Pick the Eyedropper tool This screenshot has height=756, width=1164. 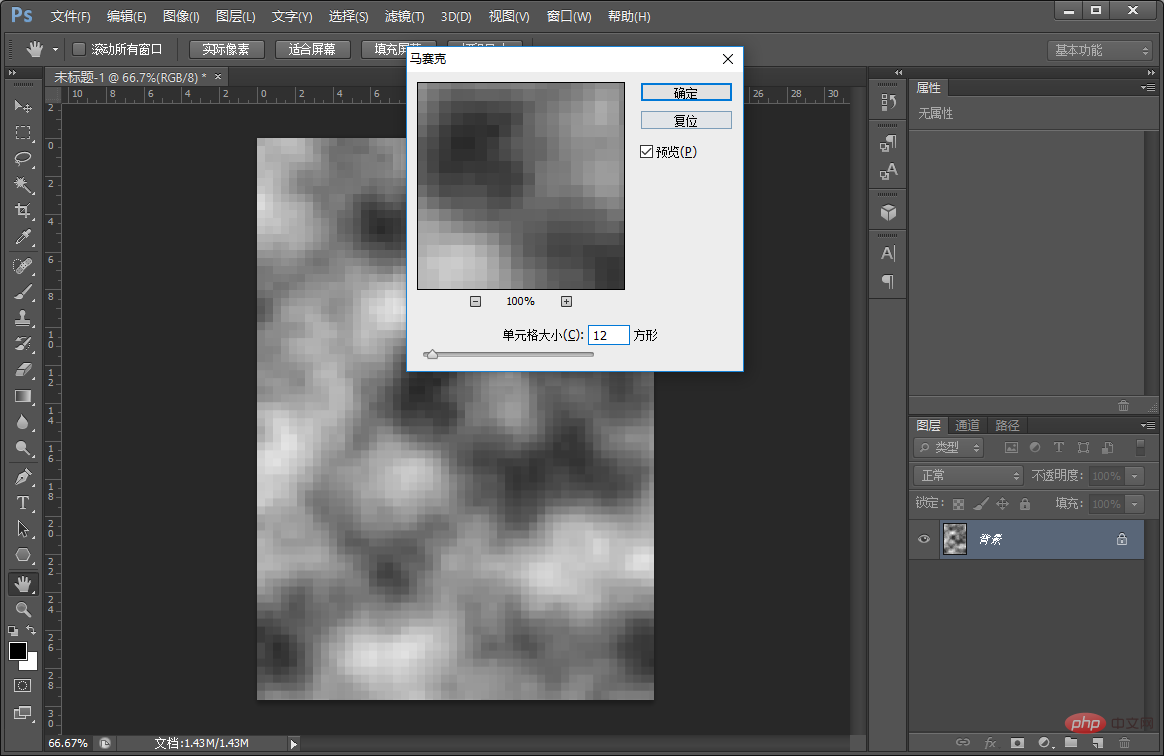coord(23,238)
